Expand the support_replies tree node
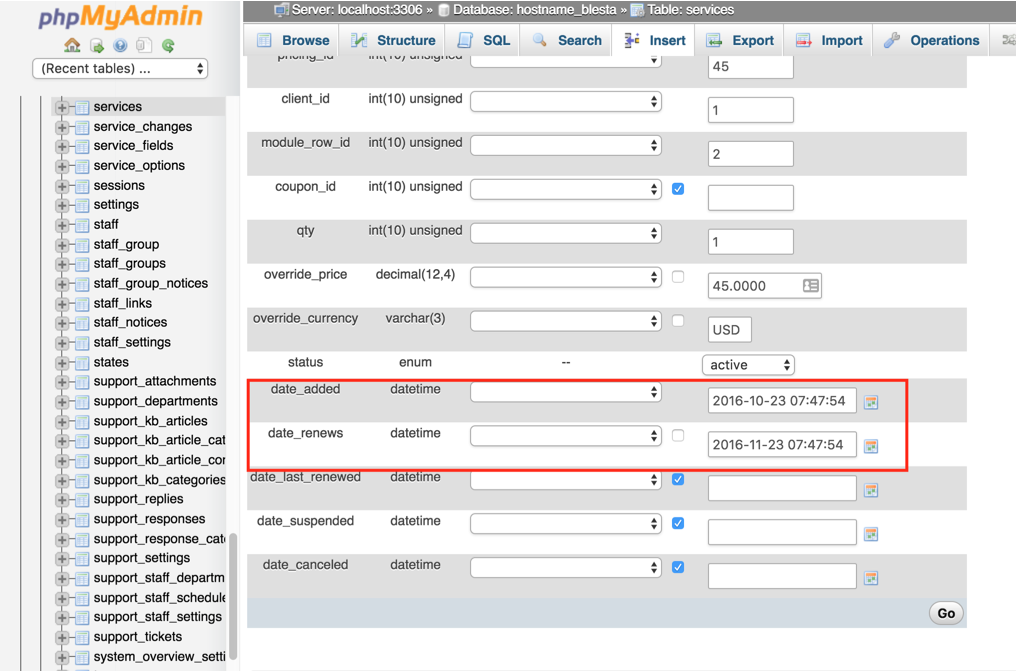 [62, 500]
